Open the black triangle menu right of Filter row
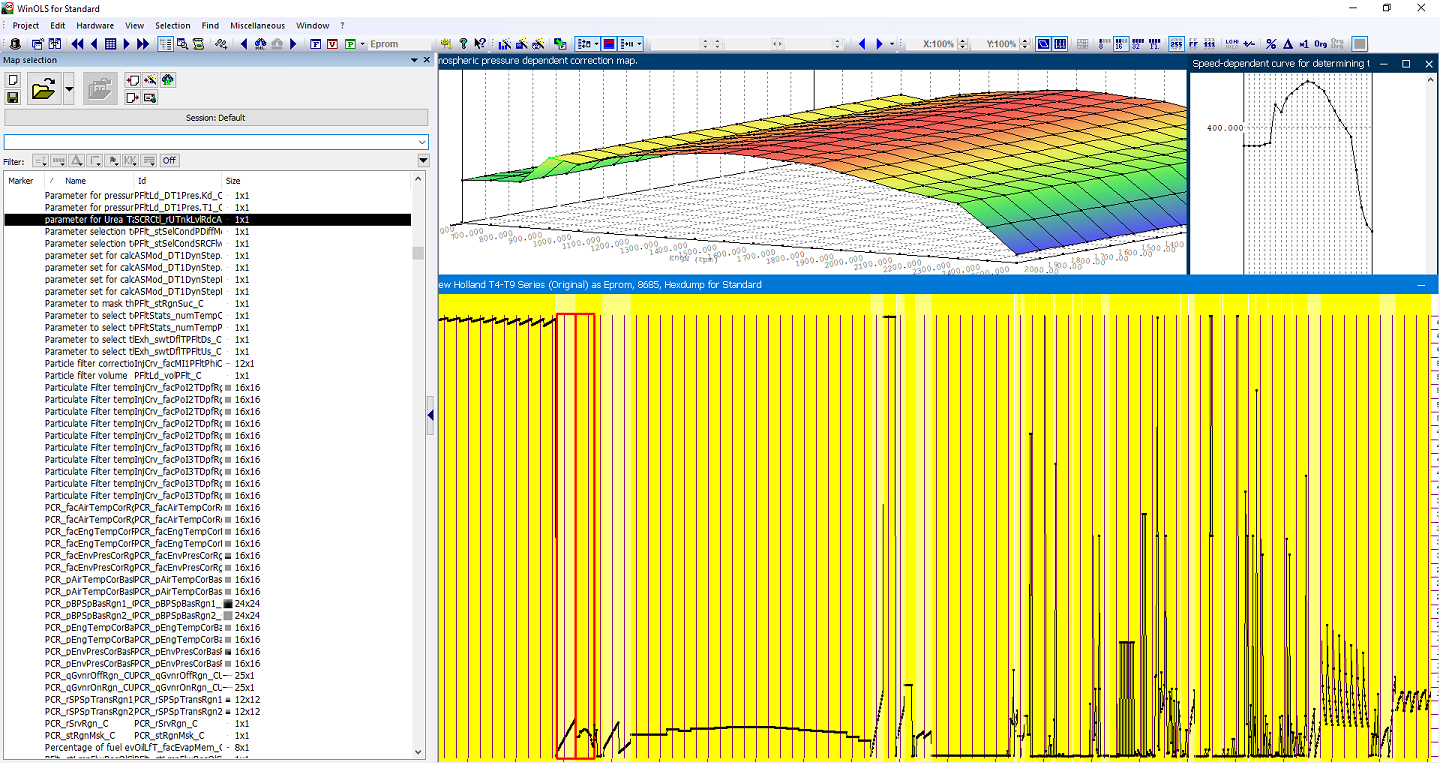Image resolution: width=1440 pixels, height=763 pixels. [423, 161]
